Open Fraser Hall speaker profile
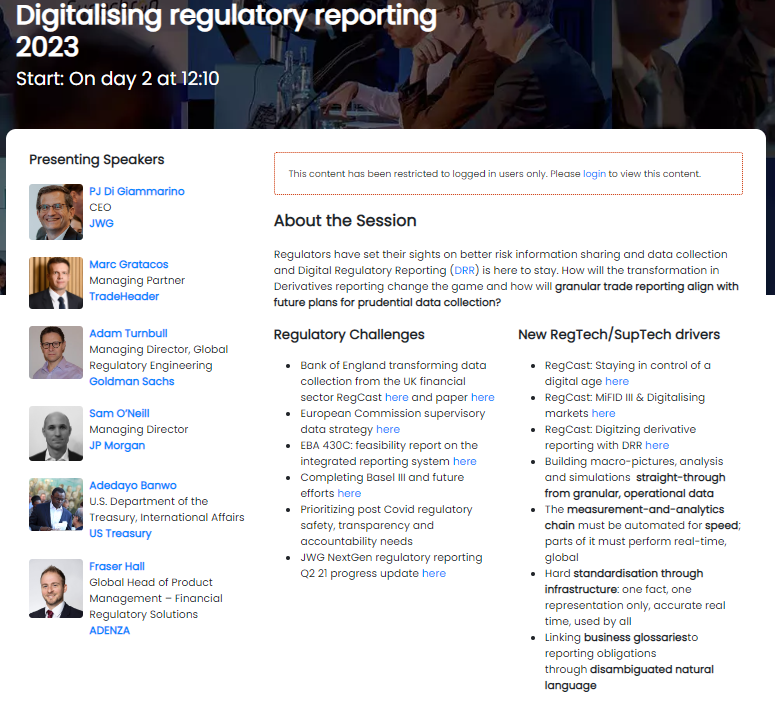 click(x=117, y=567)
